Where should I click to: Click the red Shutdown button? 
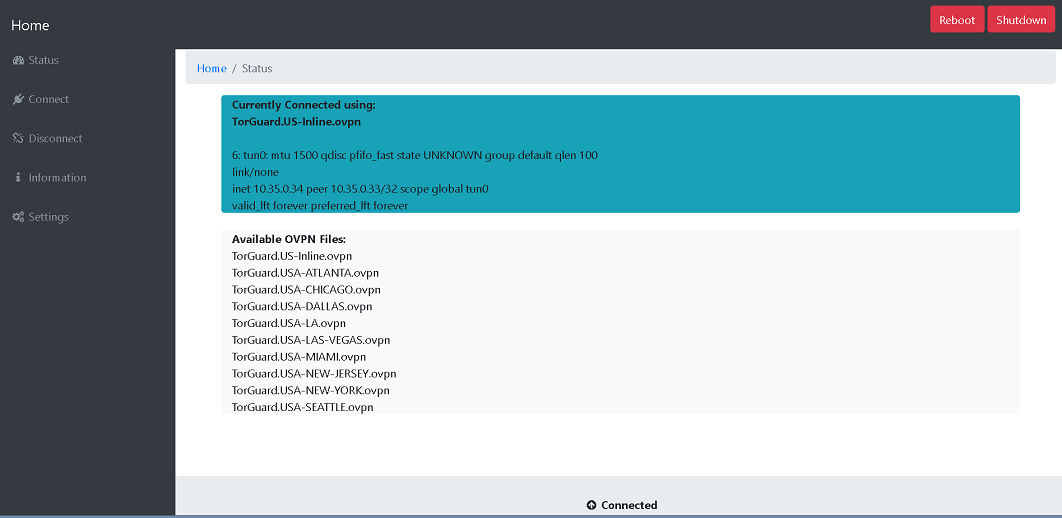[1021, 20]
